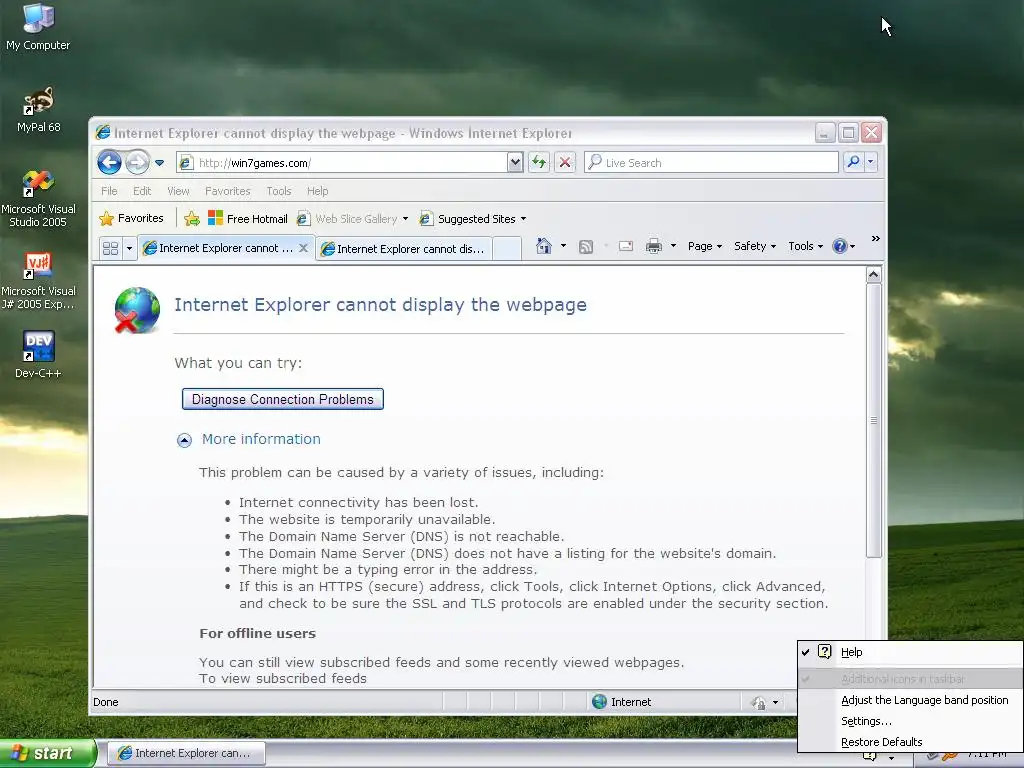
Task: Close the first tab with its X
Action: point(303,248)
